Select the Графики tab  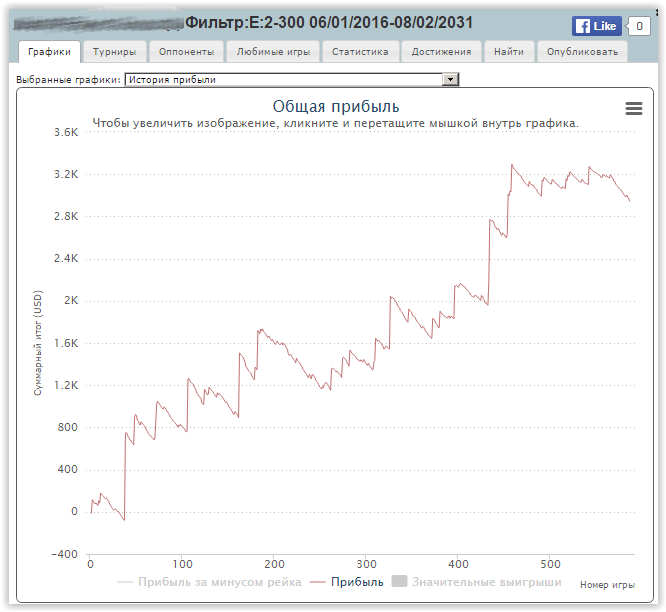point(50,52)
